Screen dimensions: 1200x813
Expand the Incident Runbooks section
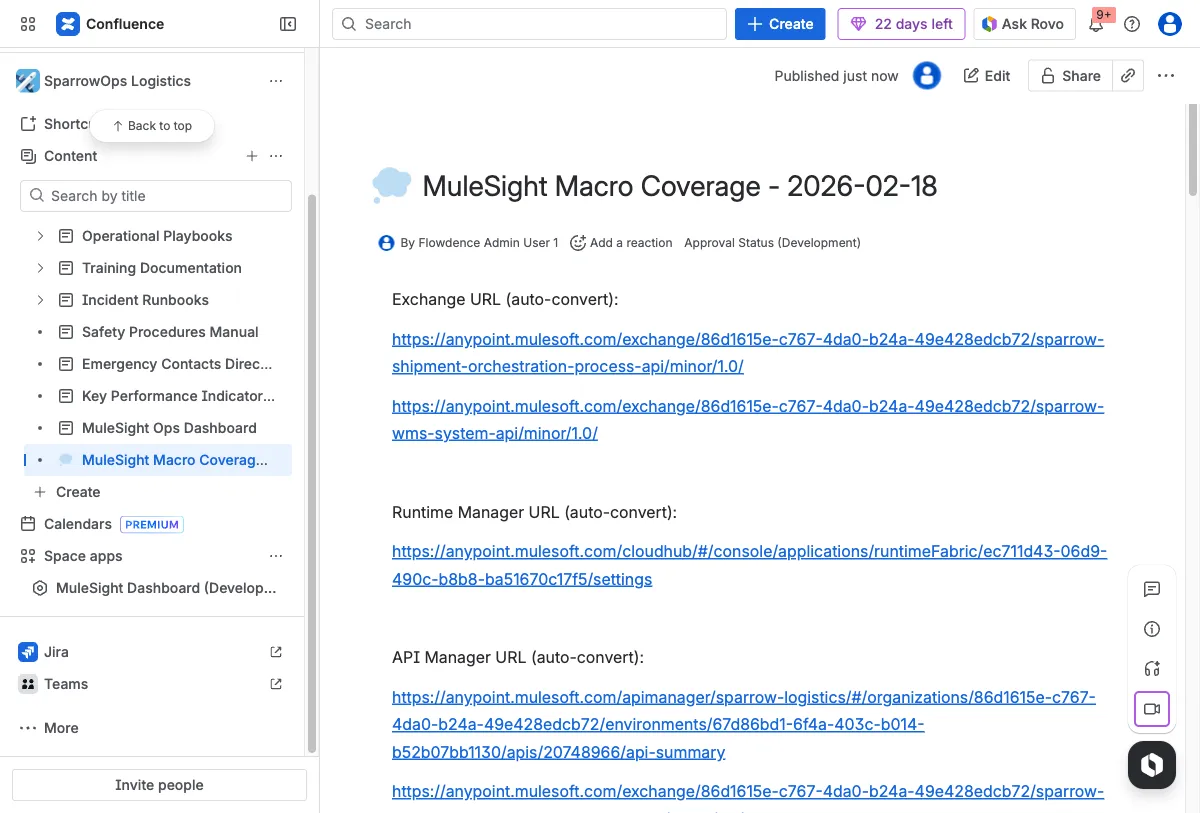(41, 300)
